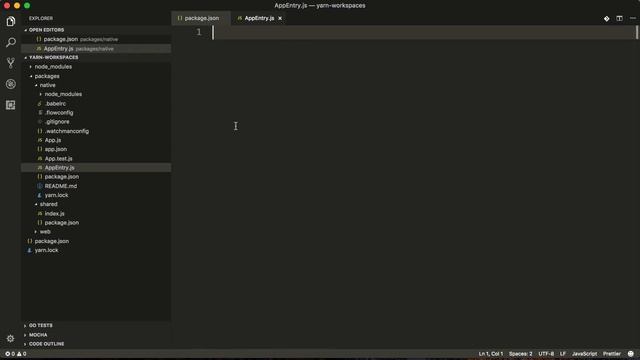Change the UTF-8 file encoding
Viewport: 640px width, 360px height.
pyautogui.click(x=546, y=354)
